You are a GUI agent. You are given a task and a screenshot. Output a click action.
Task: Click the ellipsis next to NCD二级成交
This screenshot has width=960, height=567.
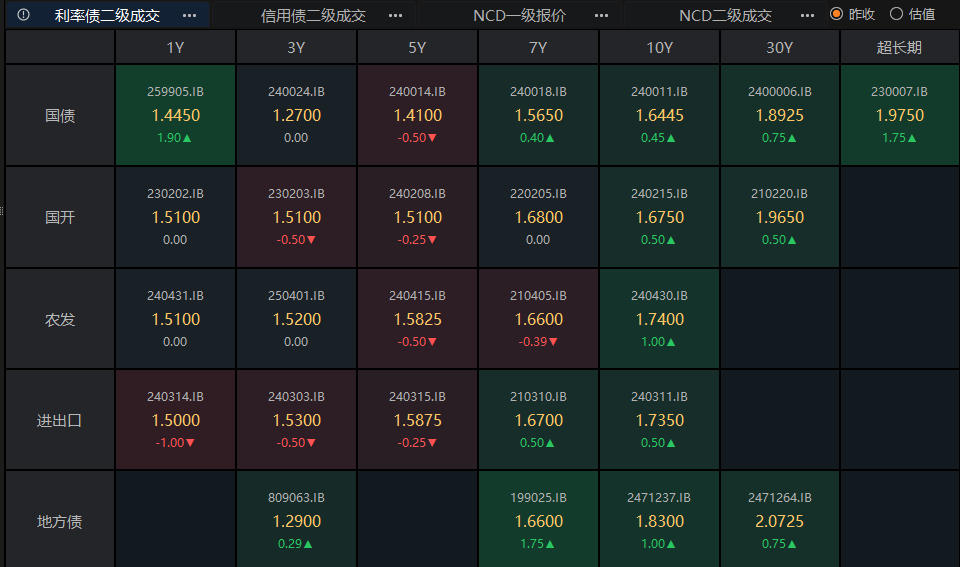(807, 15)
